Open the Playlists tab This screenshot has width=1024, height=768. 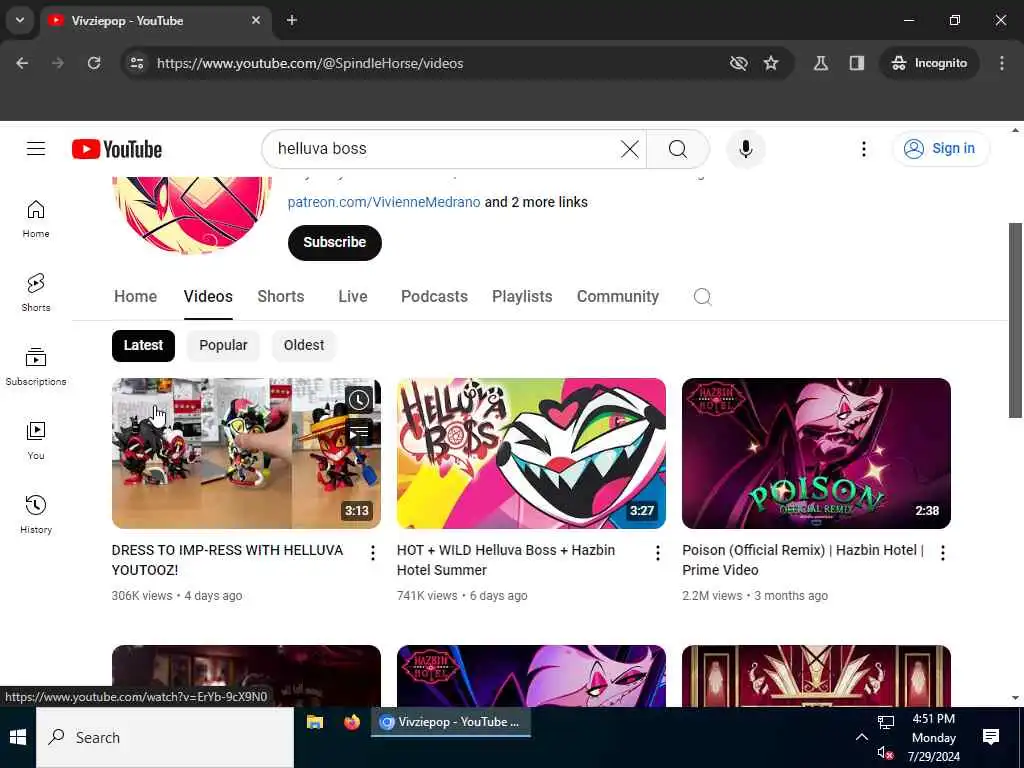tap(522, 296)
